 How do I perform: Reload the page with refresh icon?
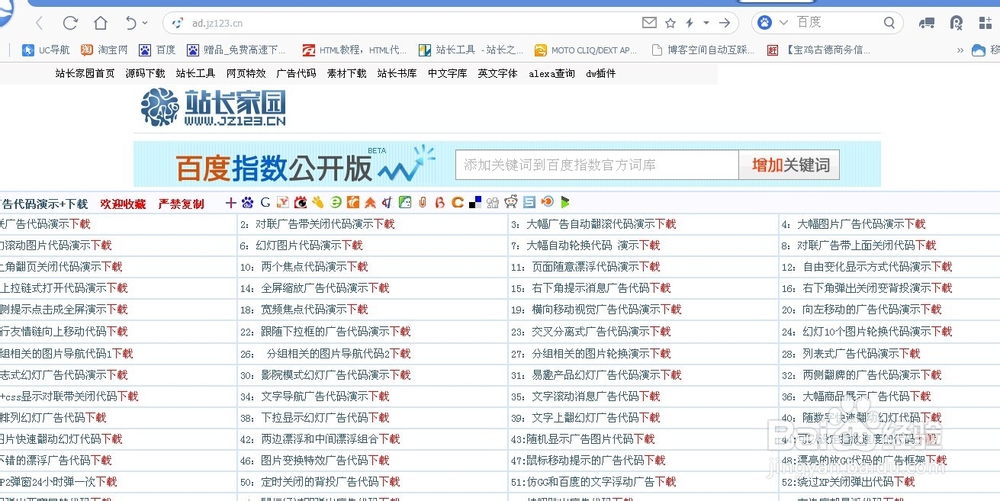click(x=70, y=23)
